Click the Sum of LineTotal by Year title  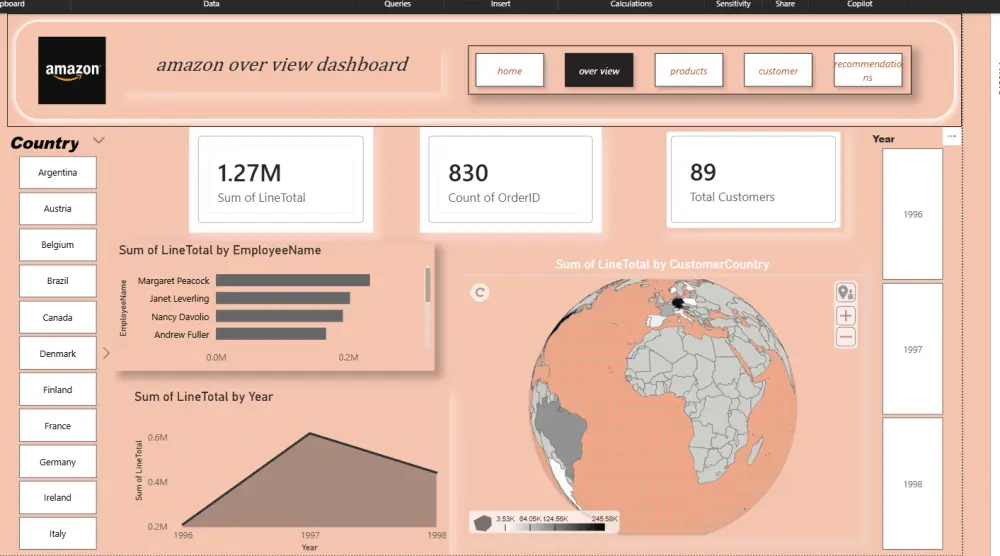click(203, 397)
